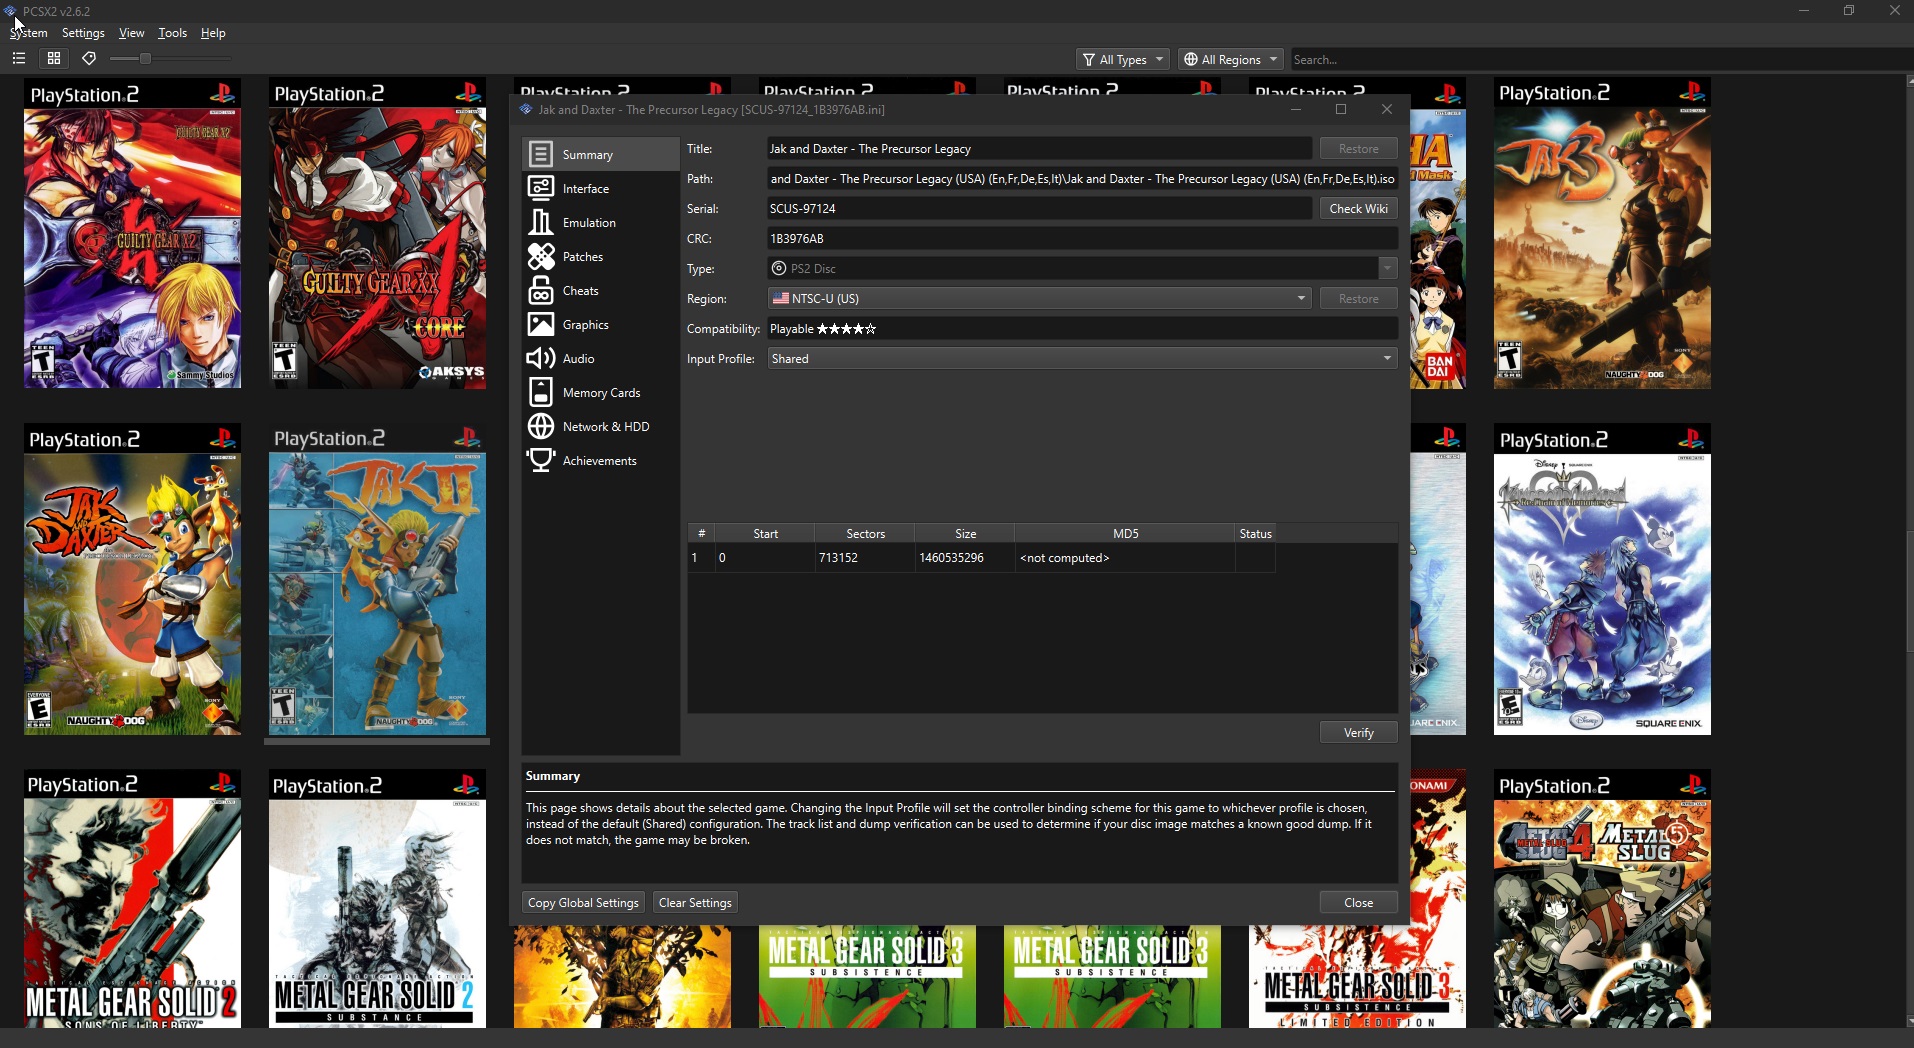Screen dimensions: 1914x1048
Task: Open the All Types filter dropdown
Action: tap(1123, 59)
